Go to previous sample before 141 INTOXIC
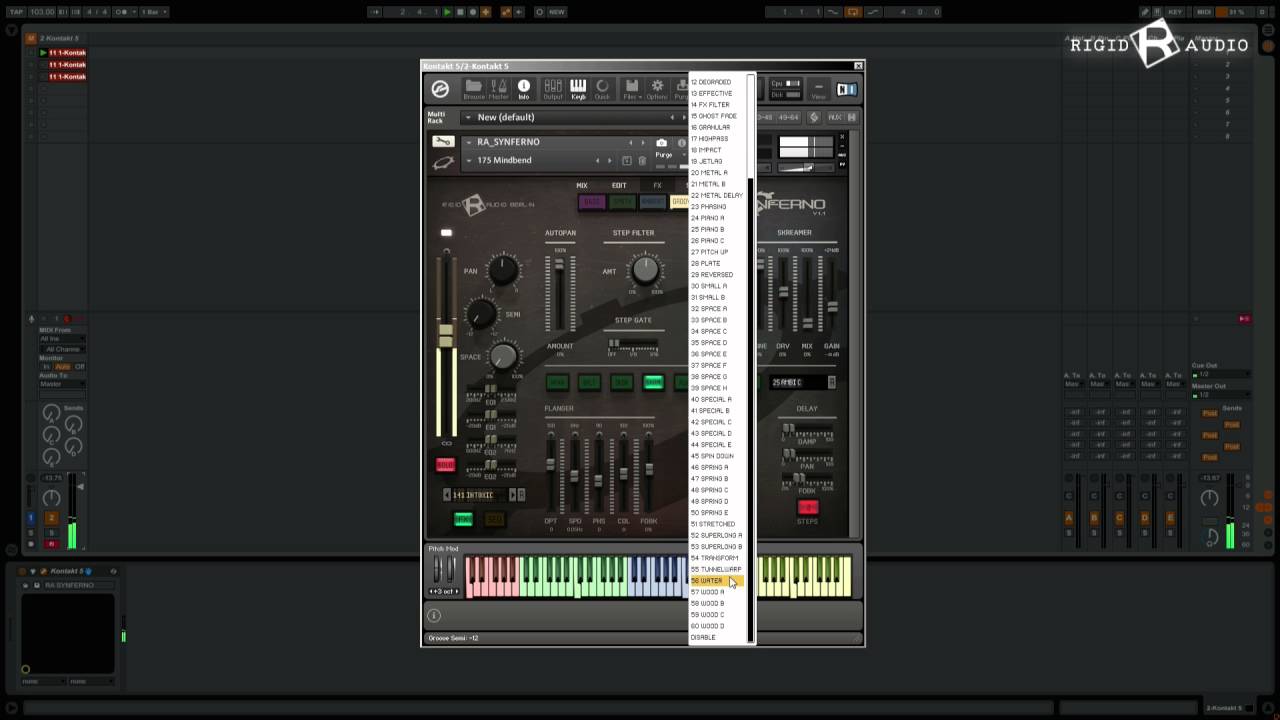This screenshot has height=720, width=1280. point(447,495)
